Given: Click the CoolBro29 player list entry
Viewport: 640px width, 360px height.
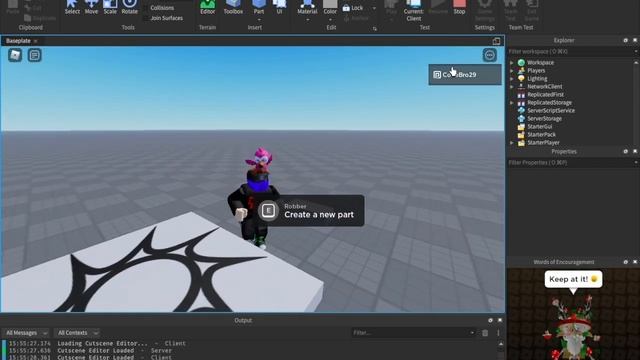Looking at the screenshot, I should [465, 75].
